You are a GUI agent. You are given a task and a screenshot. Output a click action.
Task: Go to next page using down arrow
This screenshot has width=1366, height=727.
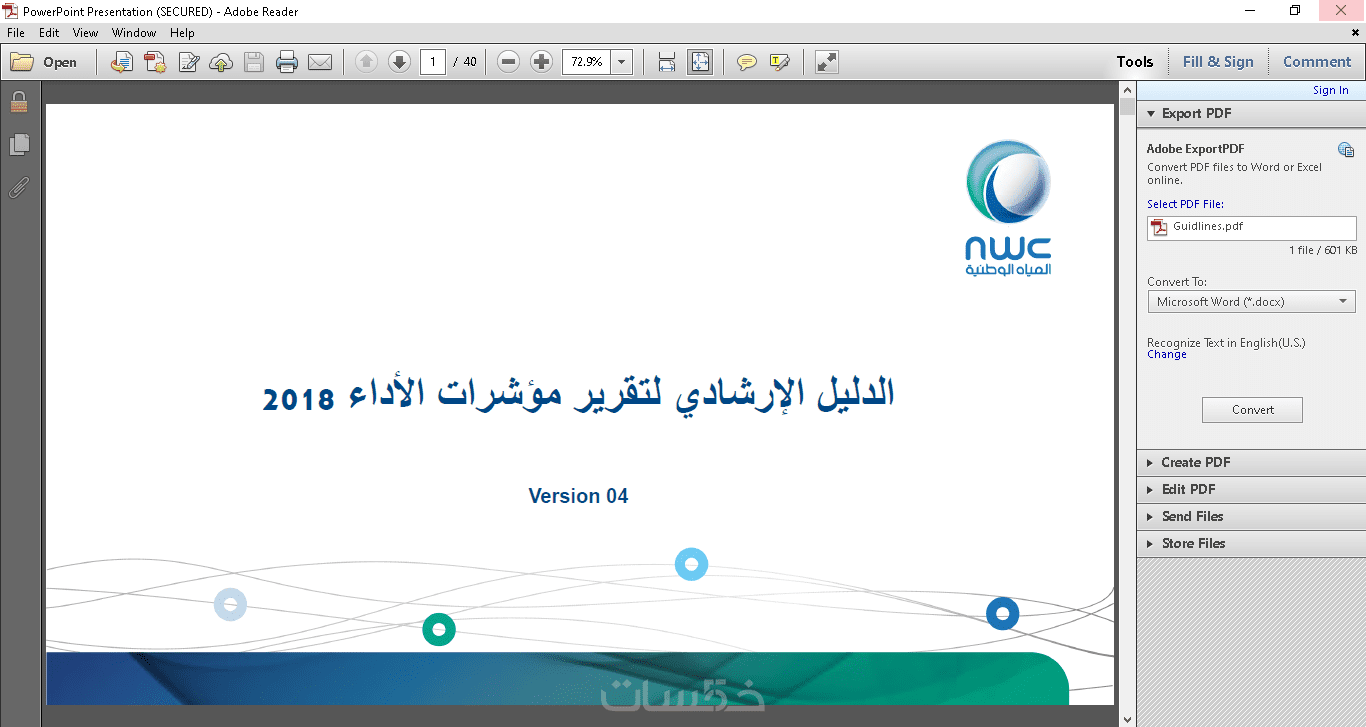pos(399,62)
